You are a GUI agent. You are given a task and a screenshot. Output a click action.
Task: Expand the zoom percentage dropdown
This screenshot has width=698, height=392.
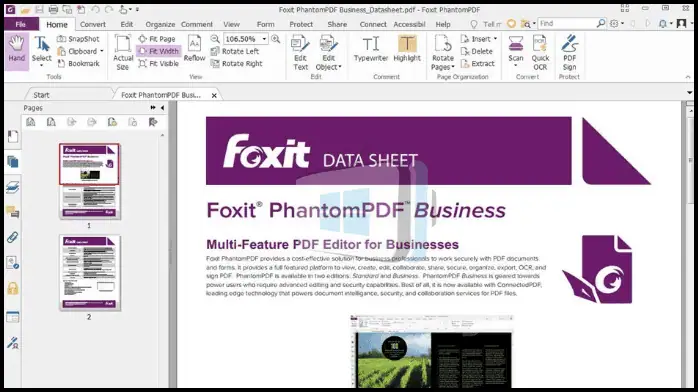click(264, 39)
